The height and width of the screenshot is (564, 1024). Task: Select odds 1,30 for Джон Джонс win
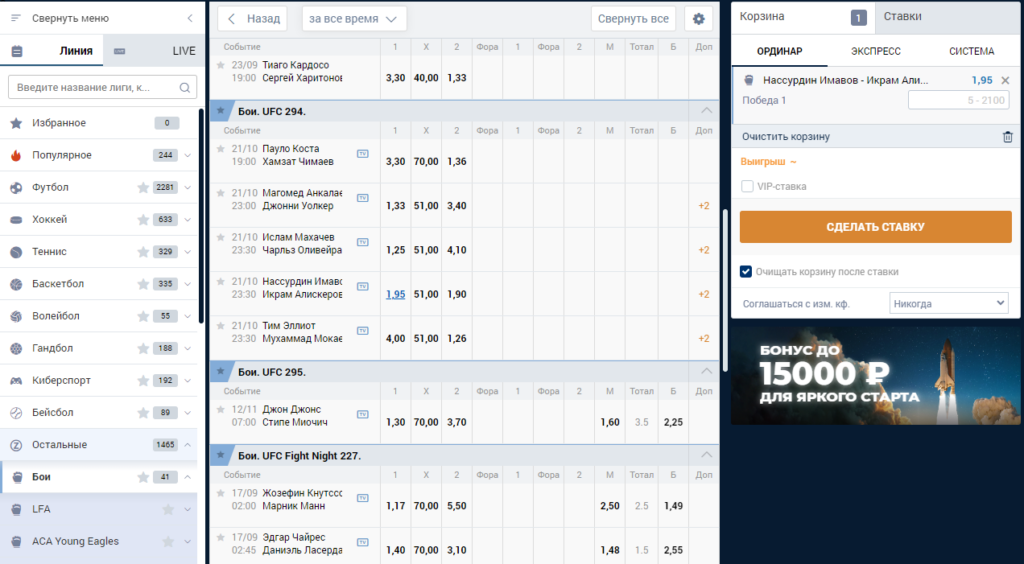(395, 422)
